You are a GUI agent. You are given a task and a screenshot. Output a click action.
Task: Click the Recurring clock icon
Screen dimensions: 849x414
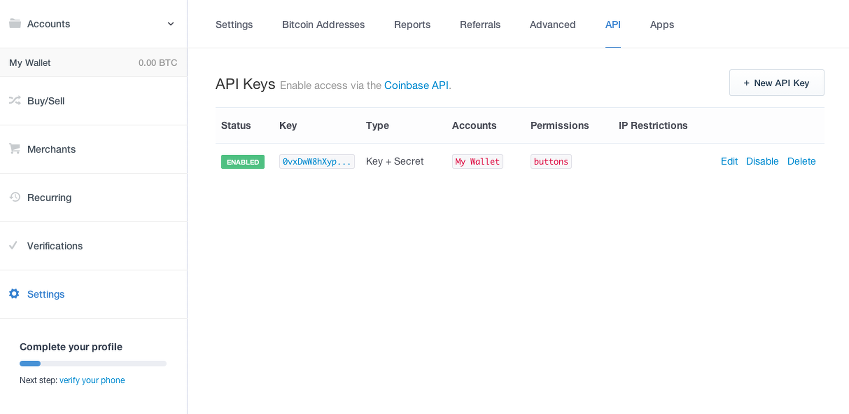click(x=15, y=197)
